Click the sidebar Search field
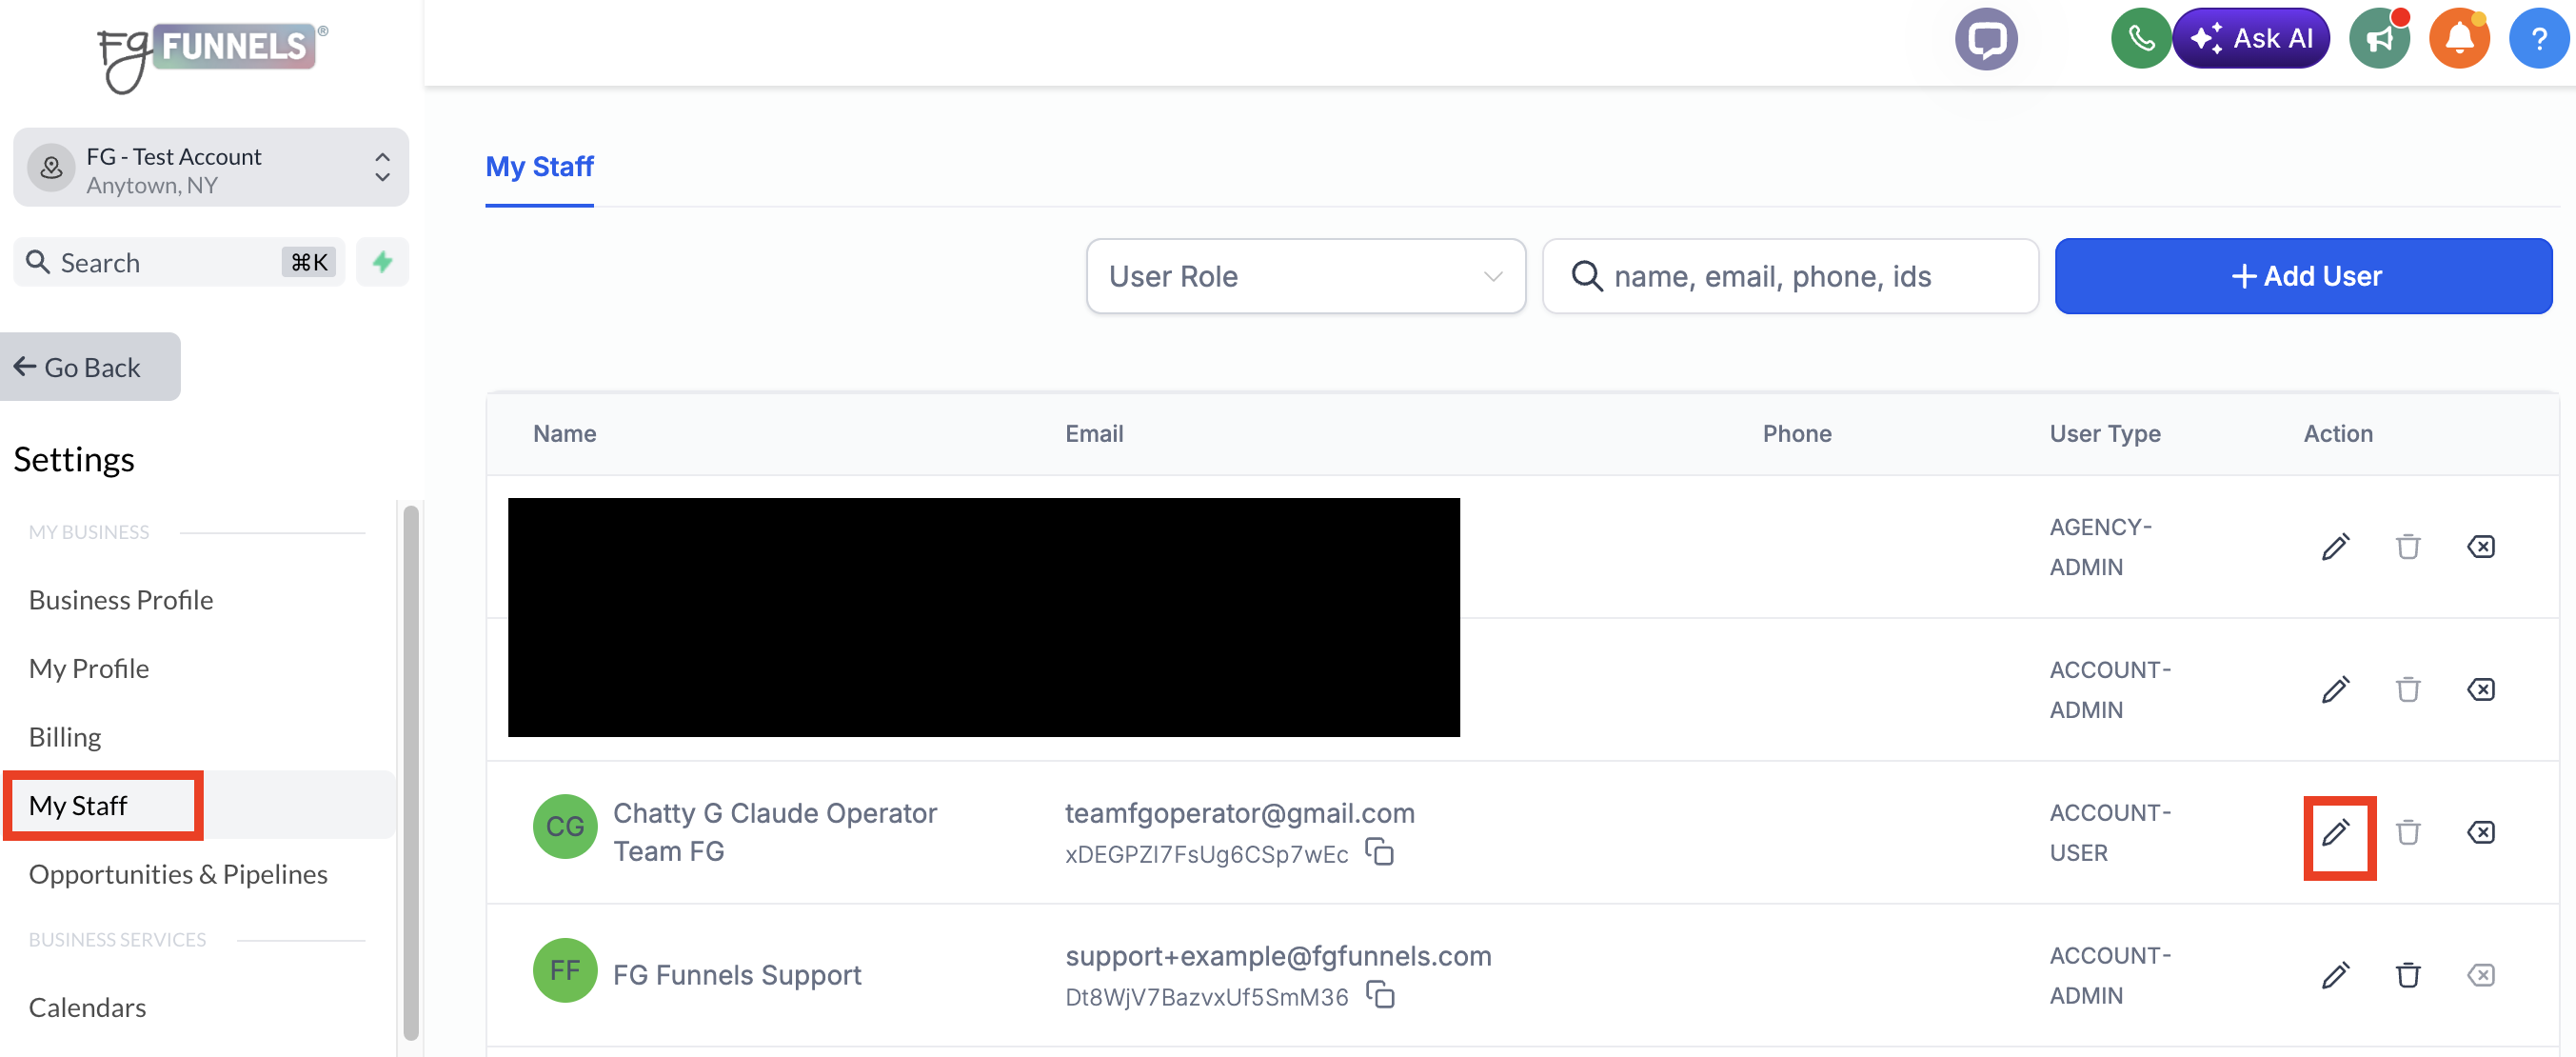The height and width of the screenshot is (1057, 2576). (179, 262)
